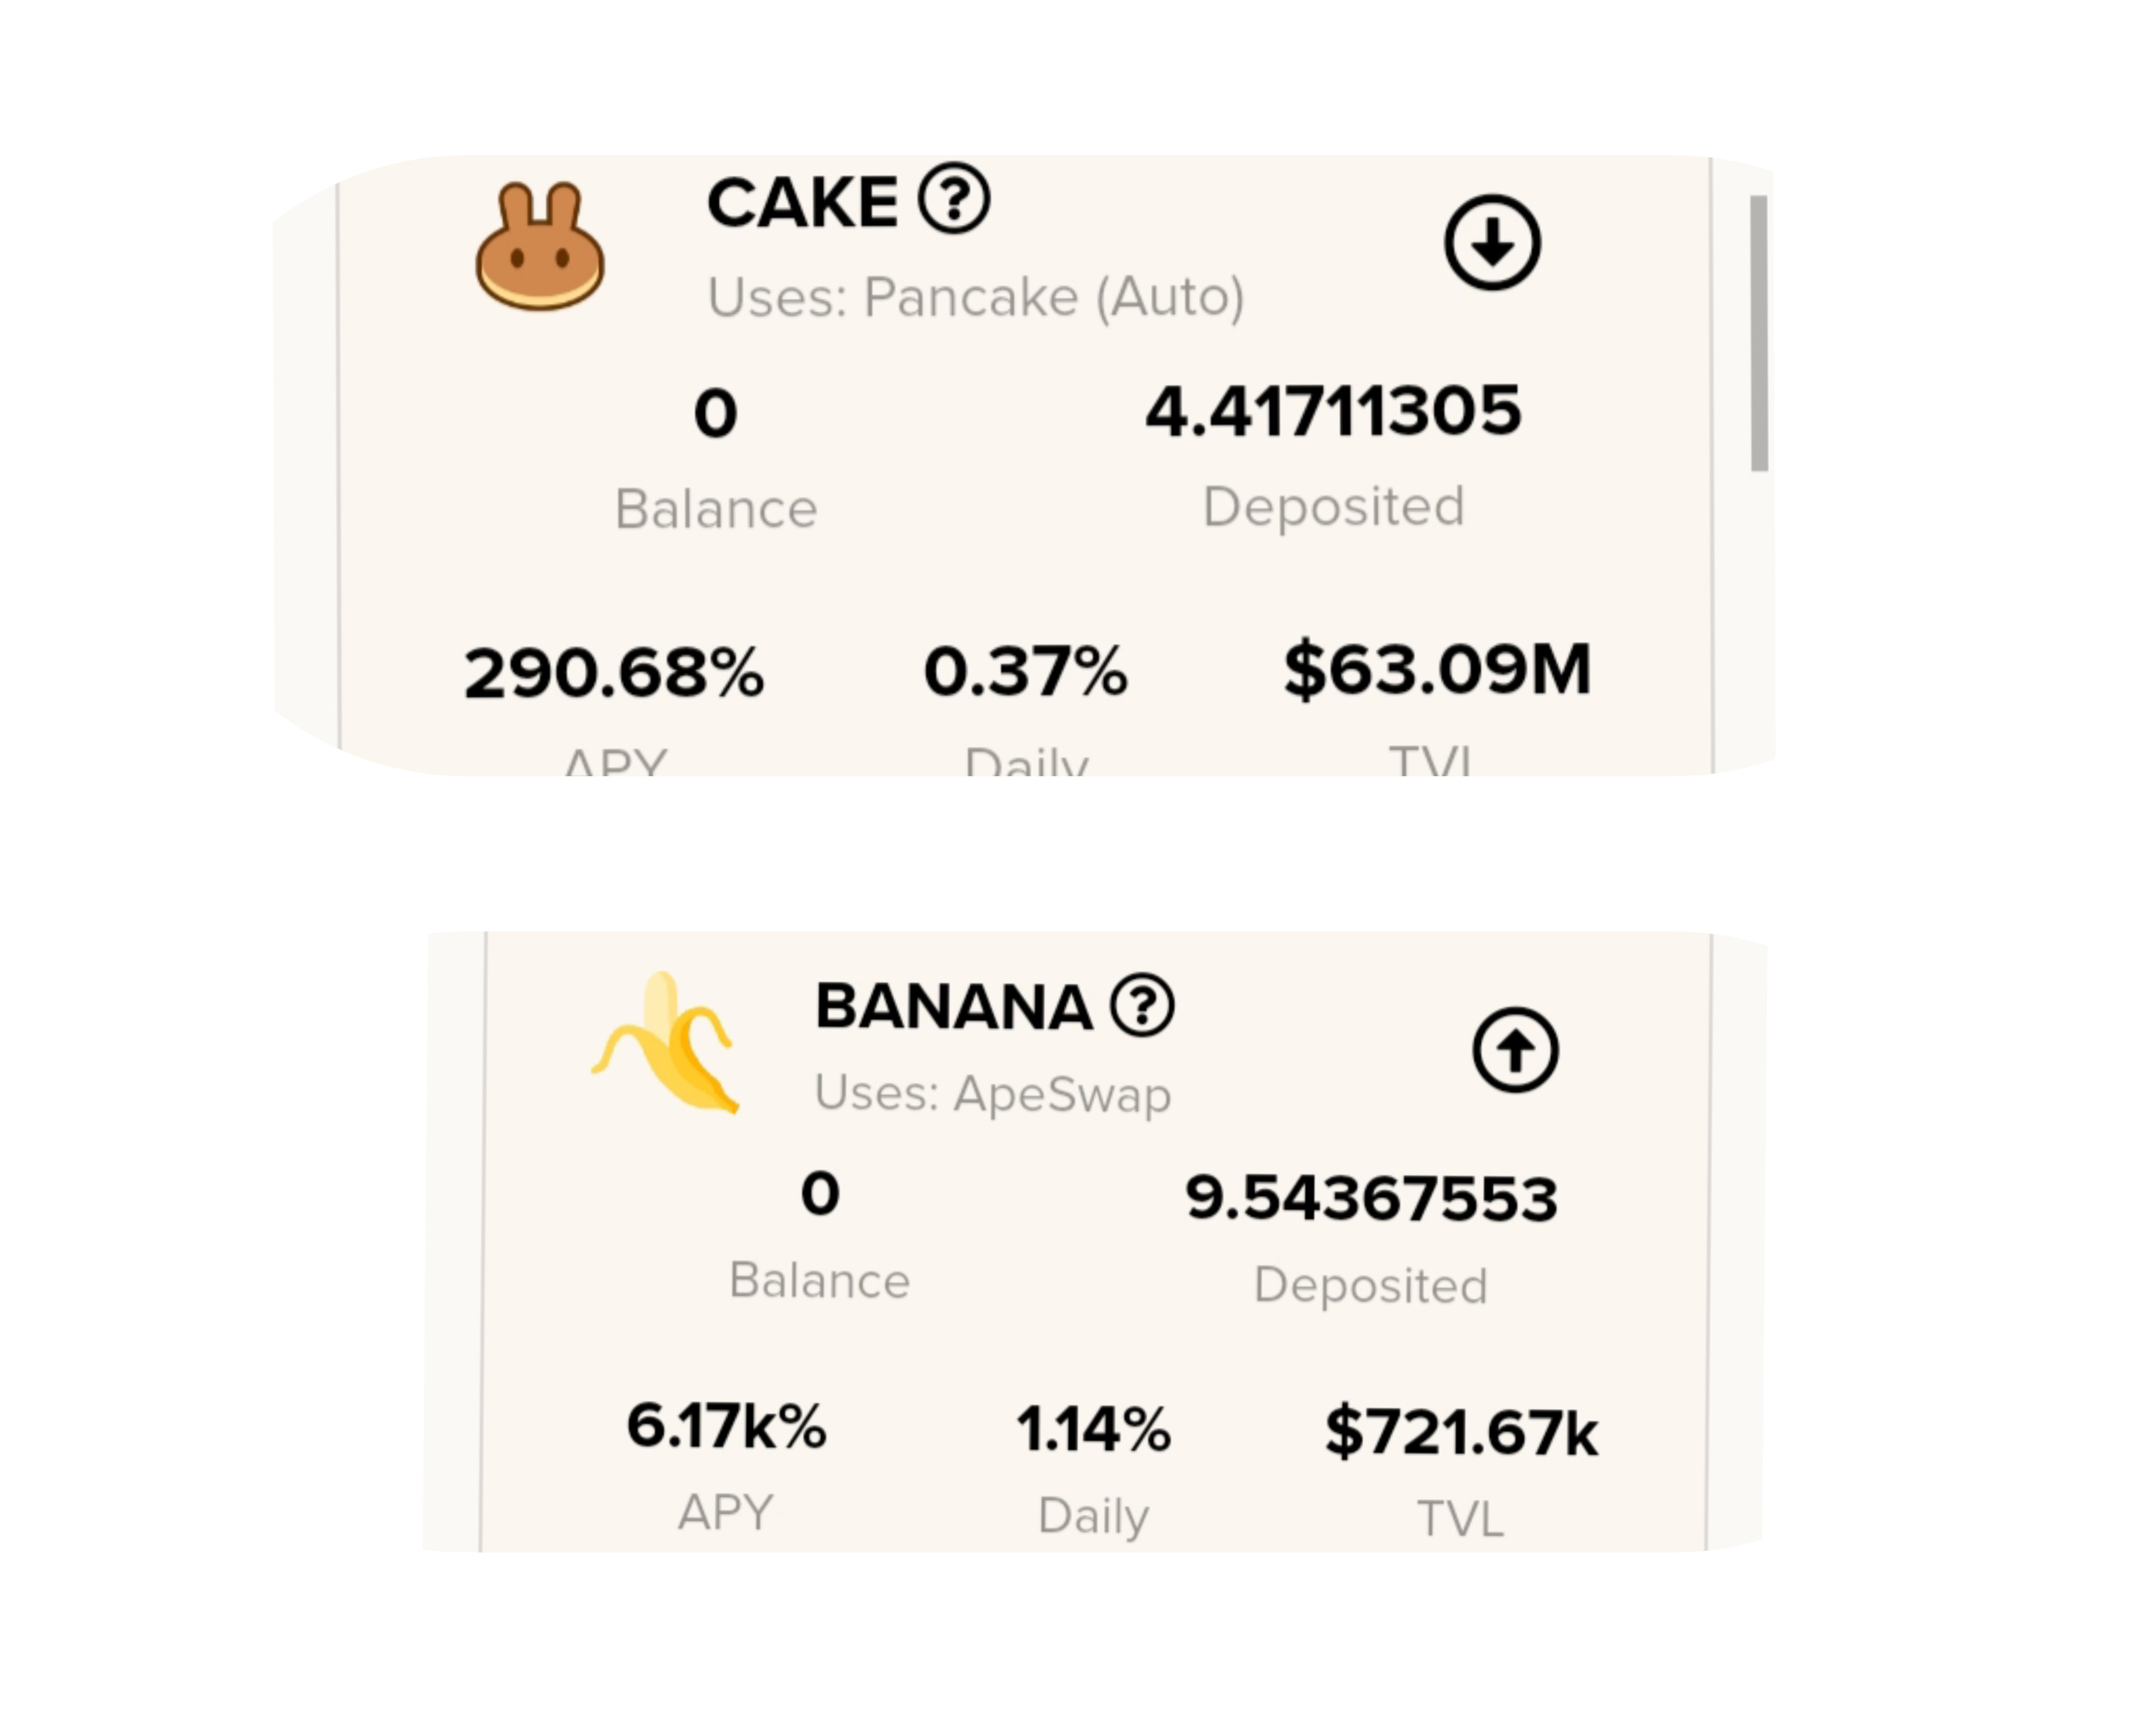Select the CAKE vault title
The image size is (2156, 1724).
pyautogui.click(x=802, y=203)
